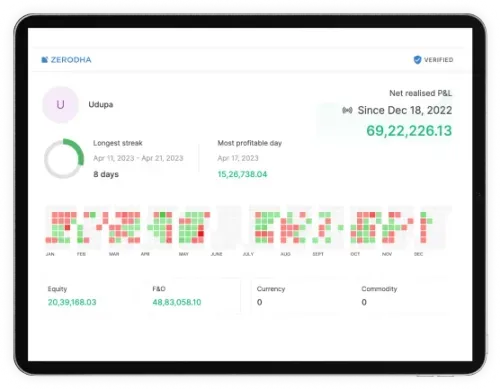The image size is (500, 390).
Task: Click the Verified shield badge icon
Action: point(417,60)
